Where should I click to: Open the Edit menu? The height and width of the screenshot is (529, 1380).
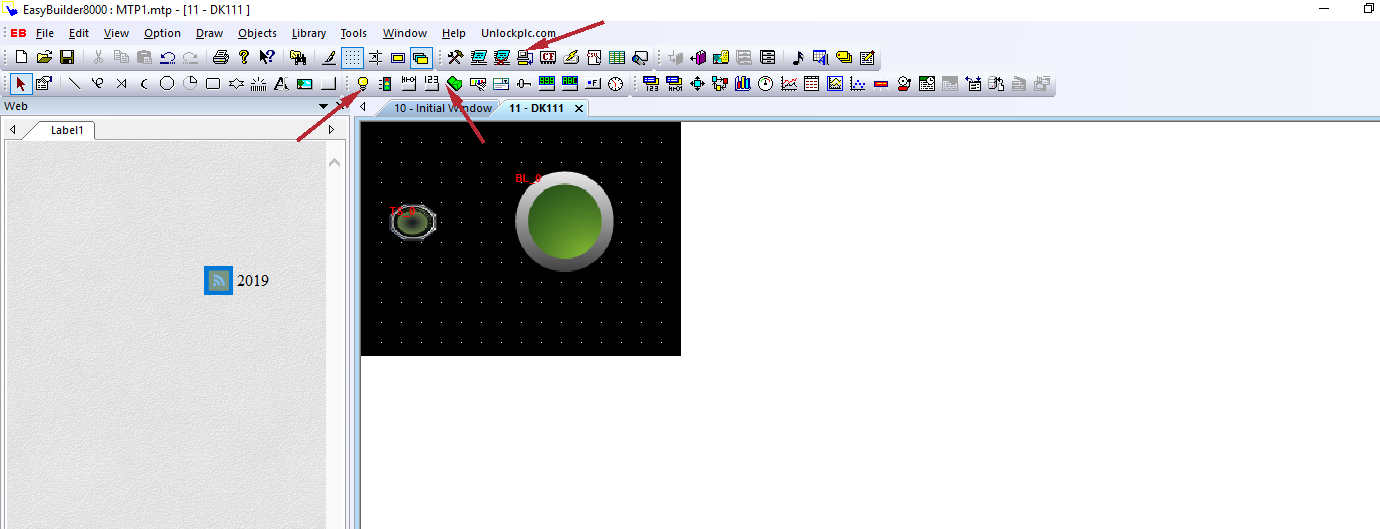[79, 33]
